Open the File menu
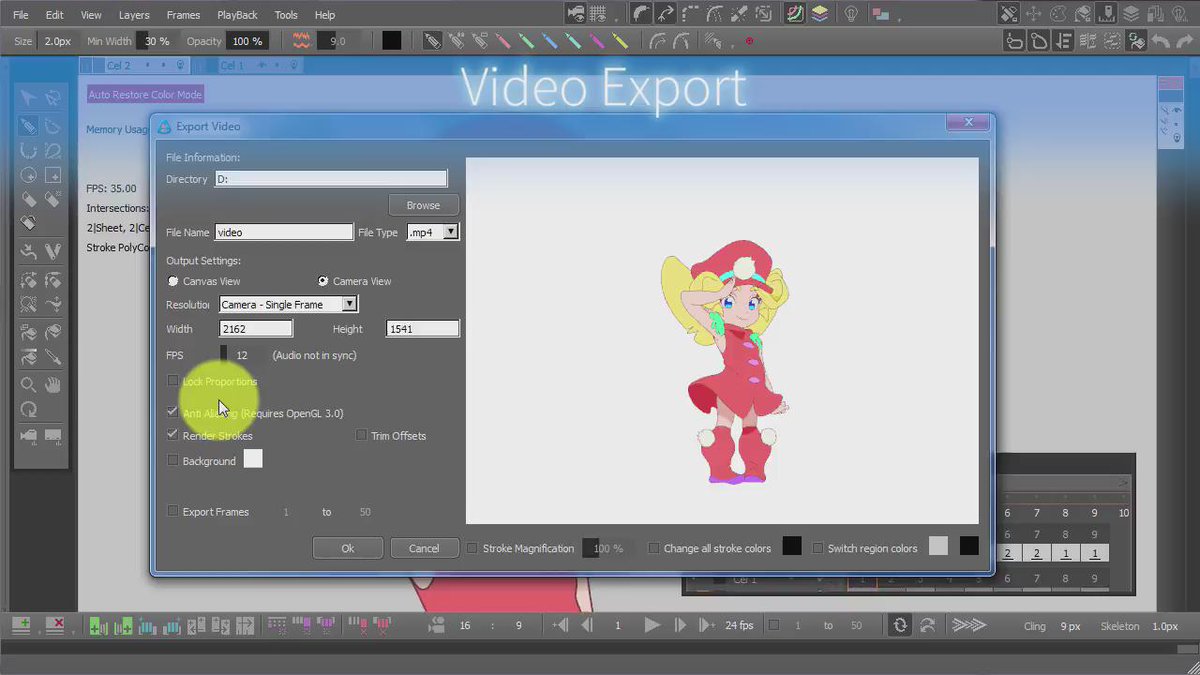The image size is (1200, 675). pos(21,15)
